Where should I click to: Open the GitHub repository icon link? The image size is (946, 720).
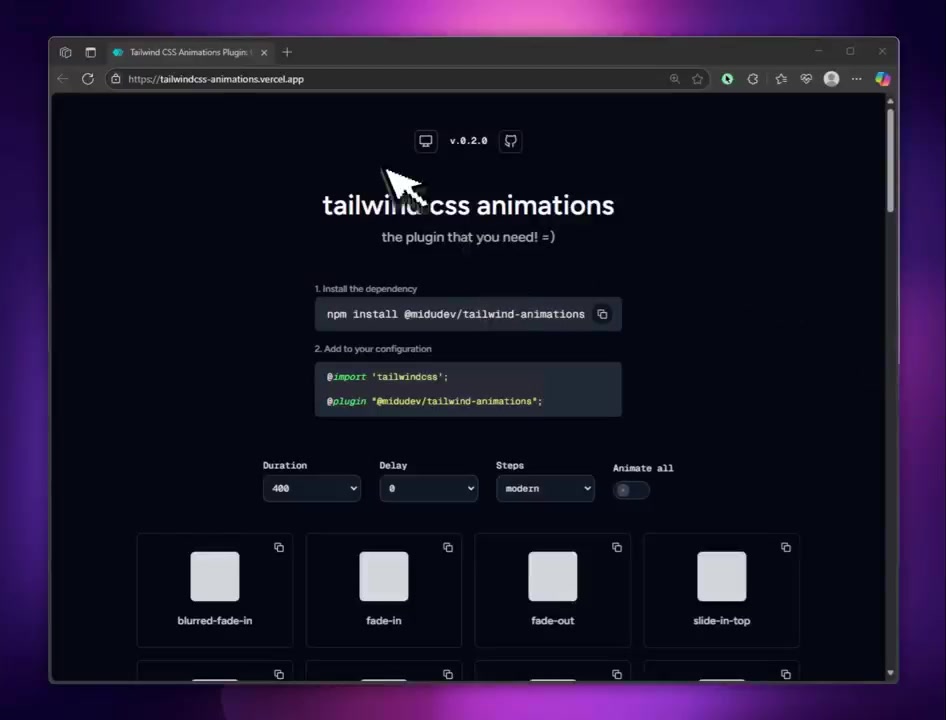pos(510,141)
